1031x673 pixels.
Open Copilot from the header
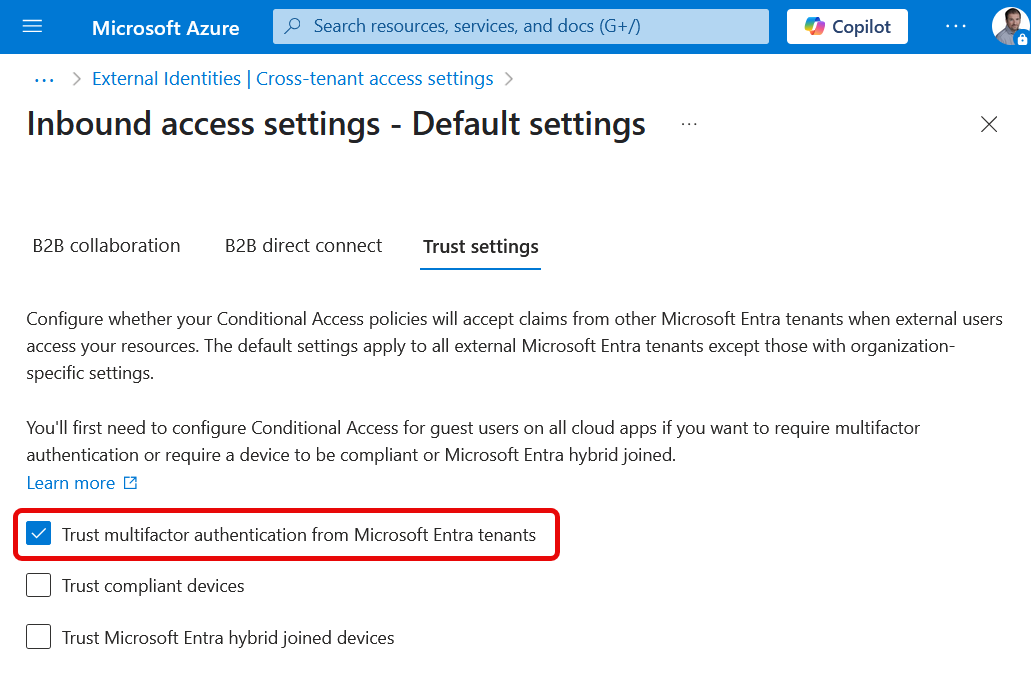(x=847, y=27)
